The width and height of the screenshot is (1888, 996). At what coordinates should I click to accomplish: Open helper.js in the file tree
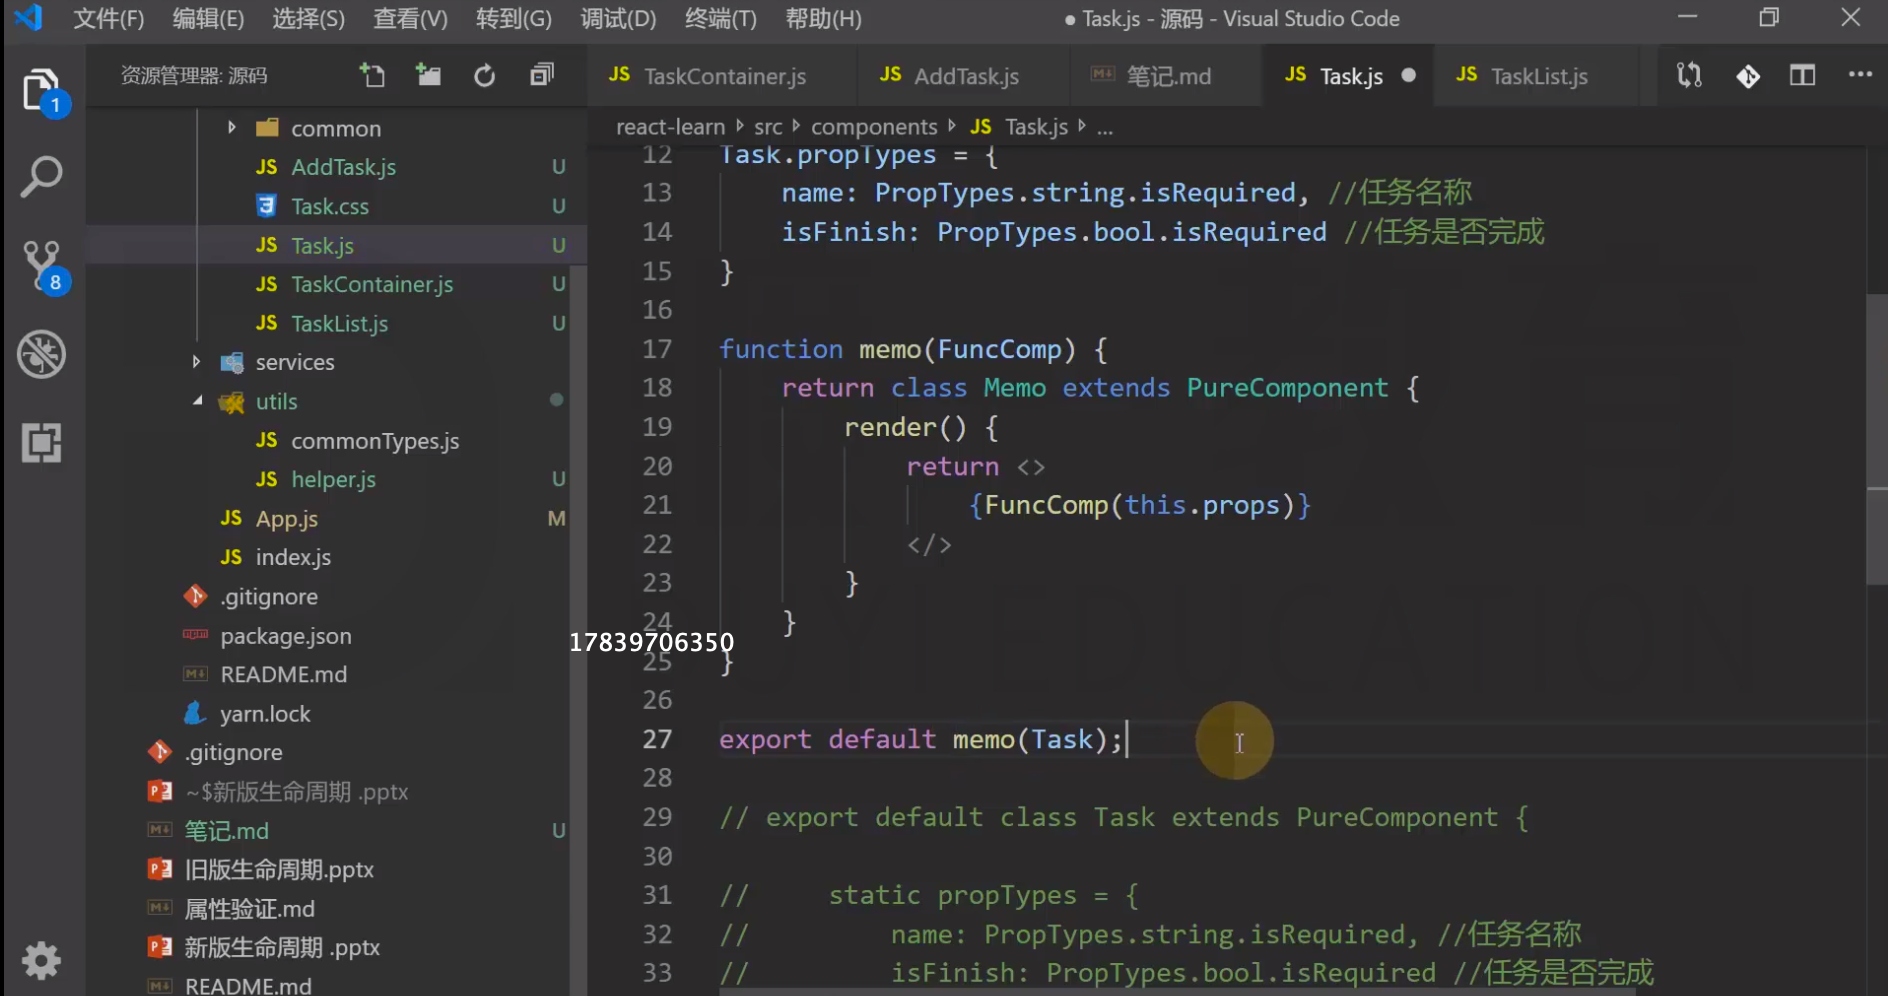point(333,480)
